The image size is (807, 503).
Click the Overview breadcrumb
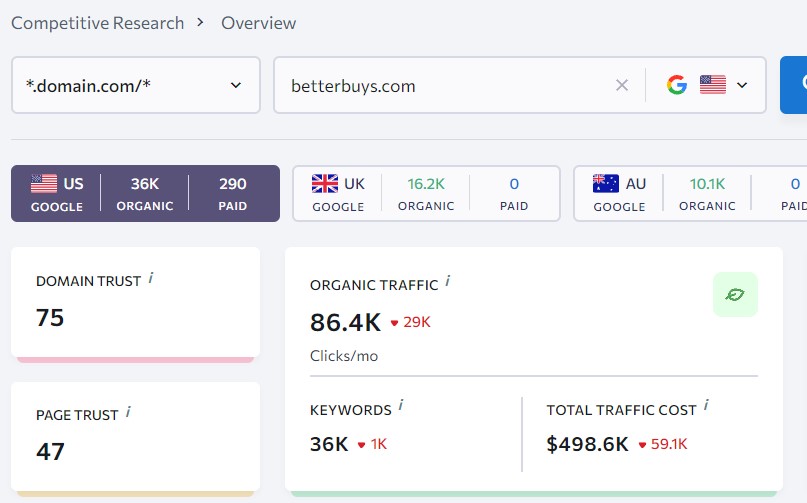pos(258,23)
